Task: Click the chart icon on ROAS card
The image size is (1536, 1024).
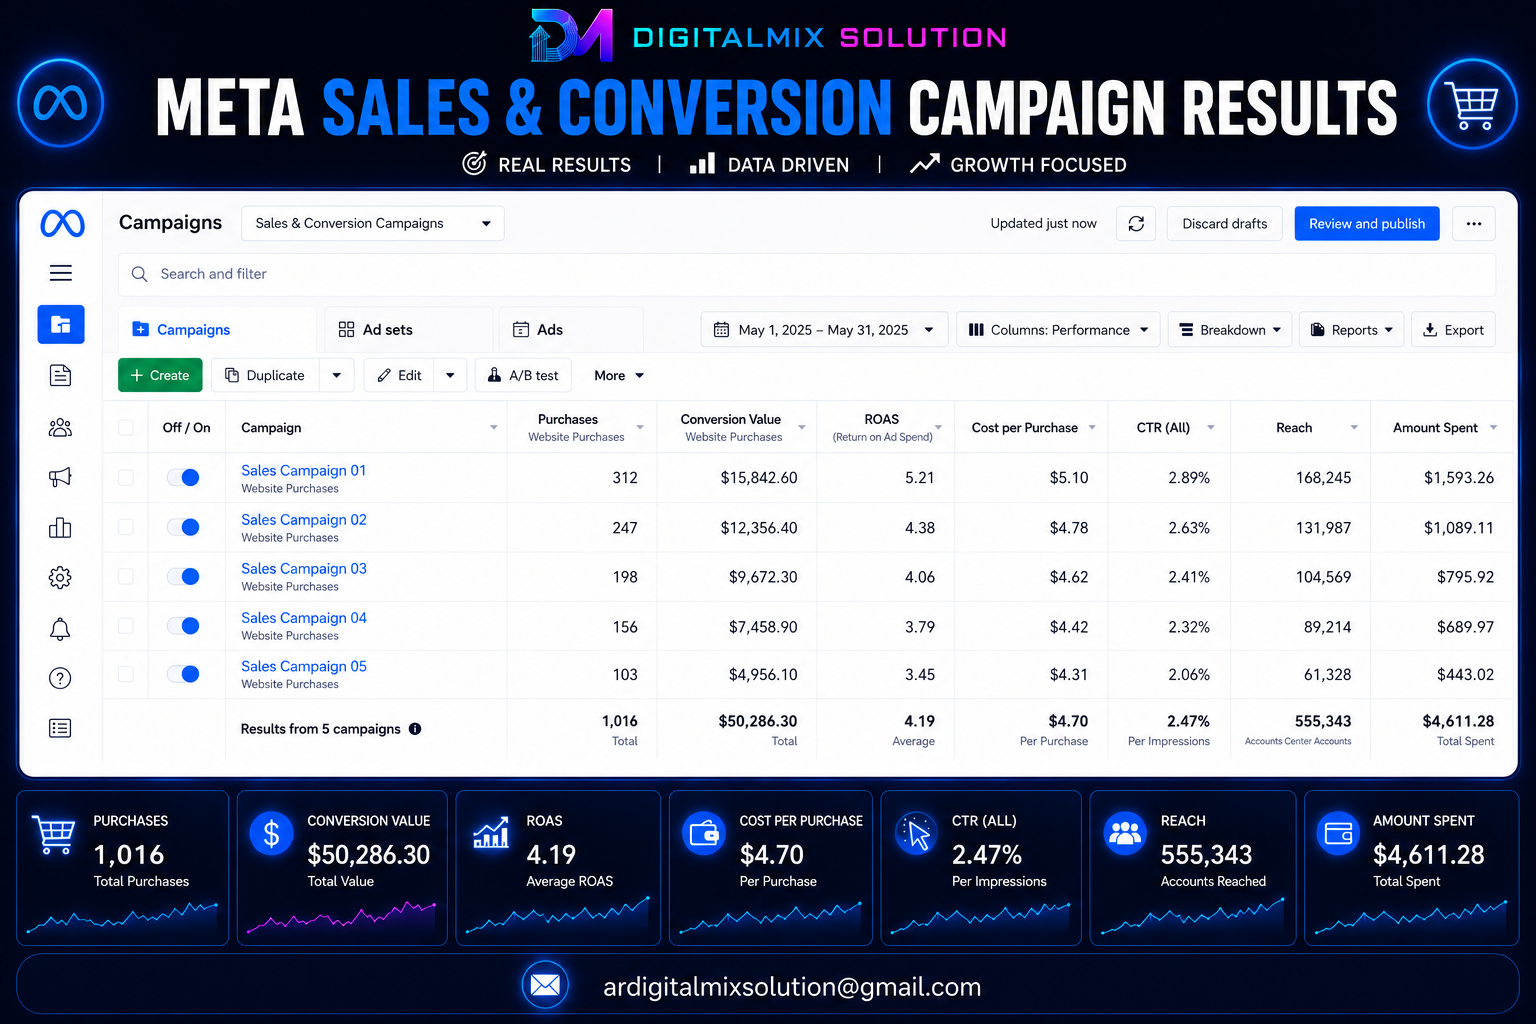Action: [x=491, y=833]
